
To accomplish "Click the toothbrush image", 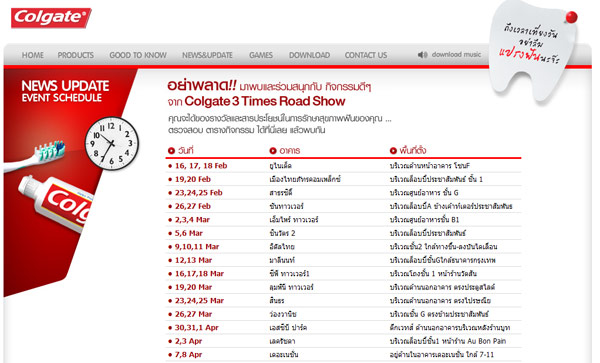I will [34, 157].
